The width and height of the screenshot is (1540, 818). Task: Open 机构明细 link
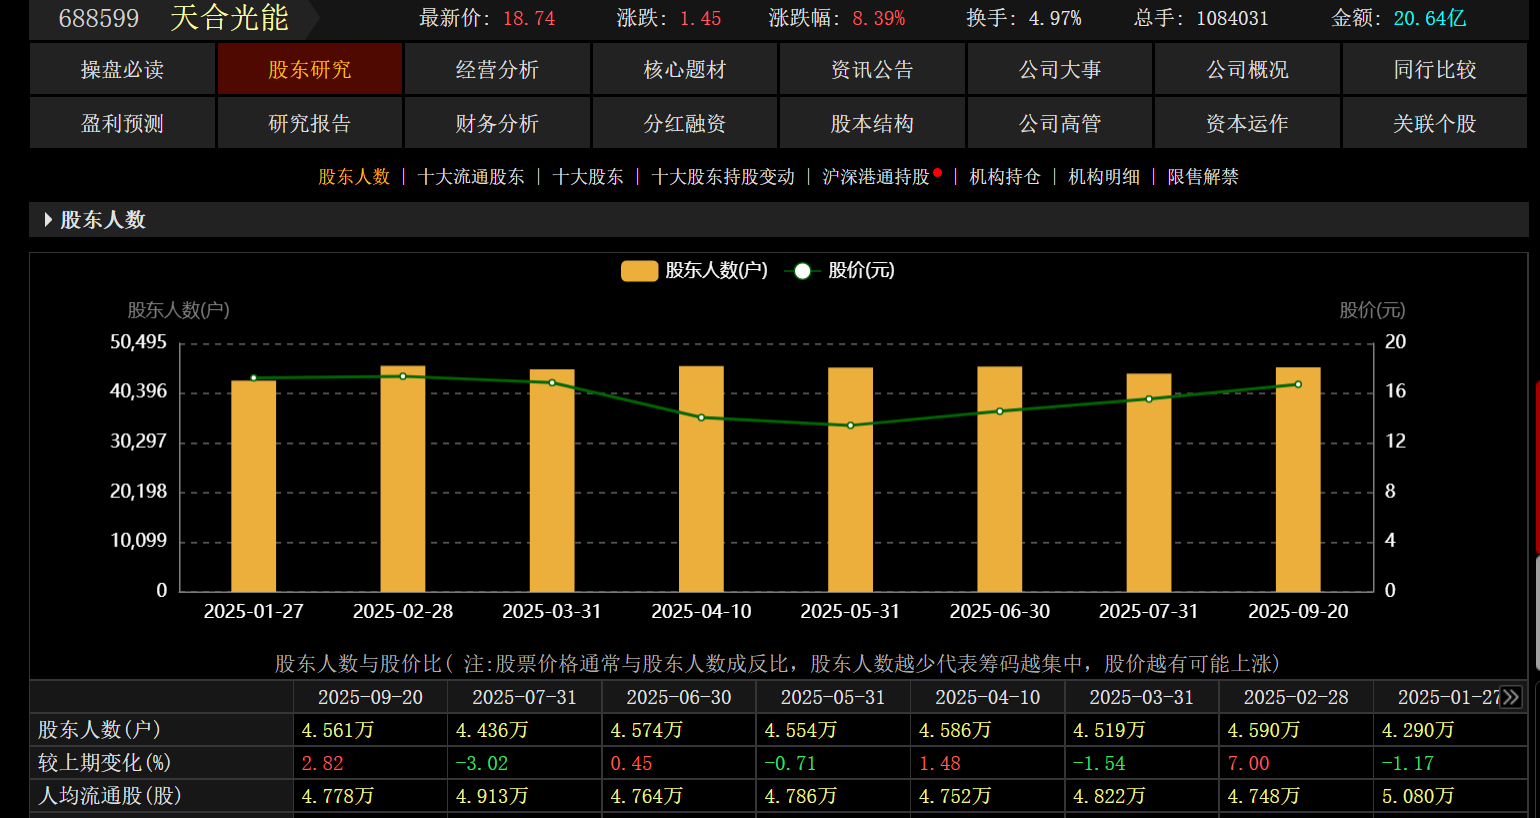click(x=1104, y=177)
